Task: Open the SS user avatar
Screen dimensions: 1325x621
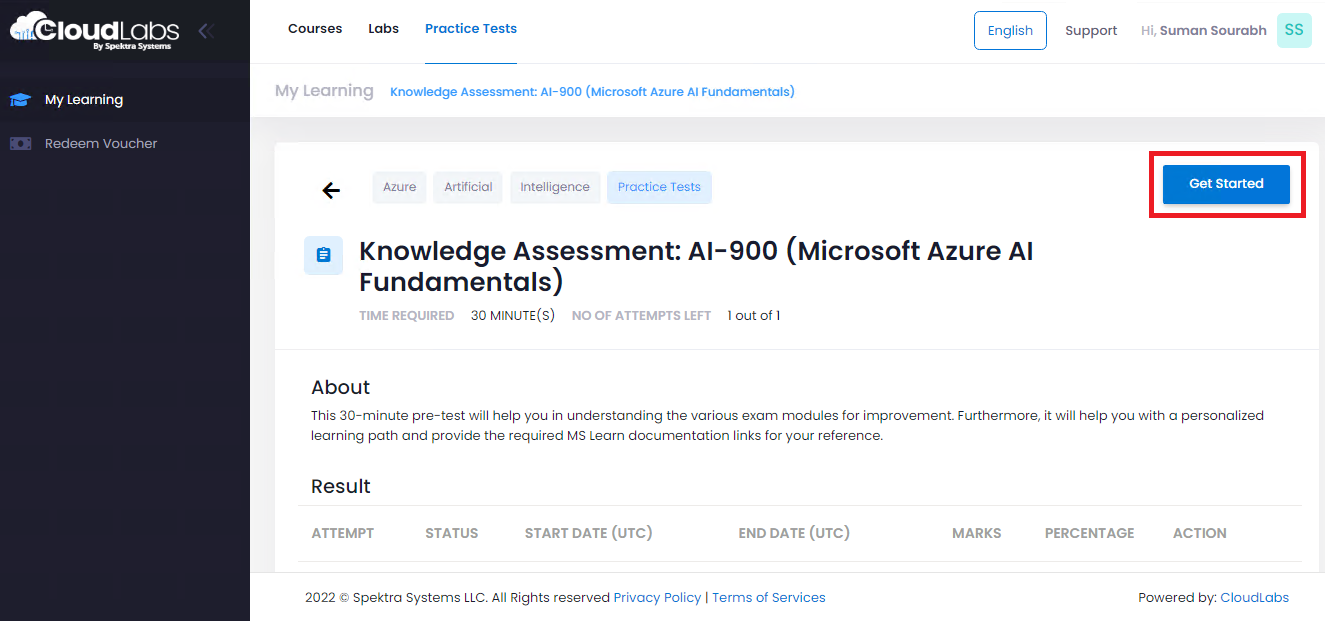Action: (x=1293, y=30)
